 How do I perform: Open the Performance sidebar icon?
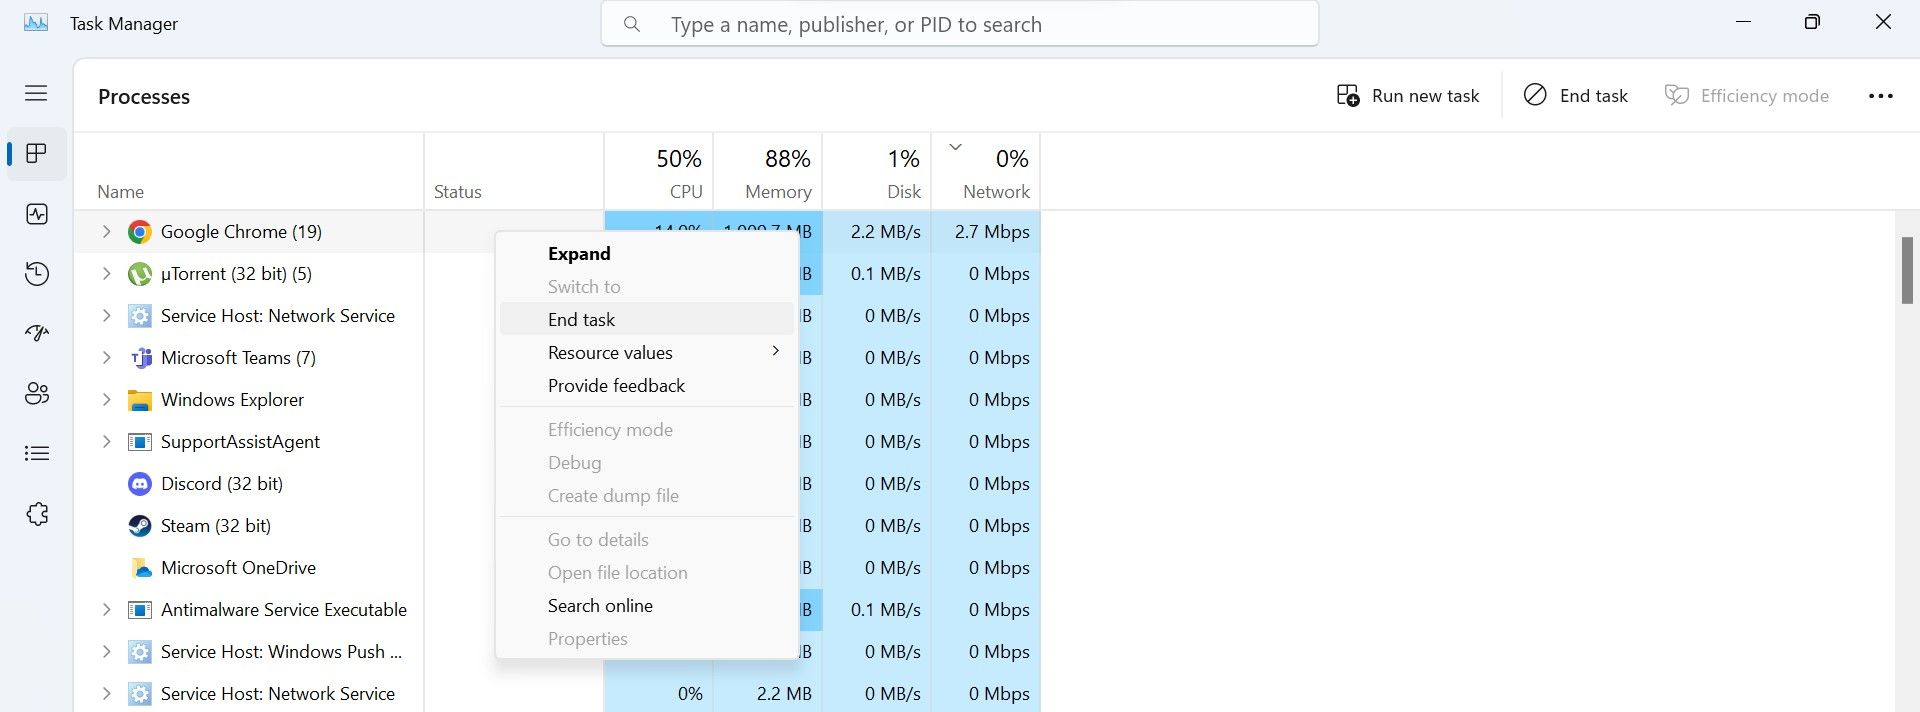pos(37,214)
